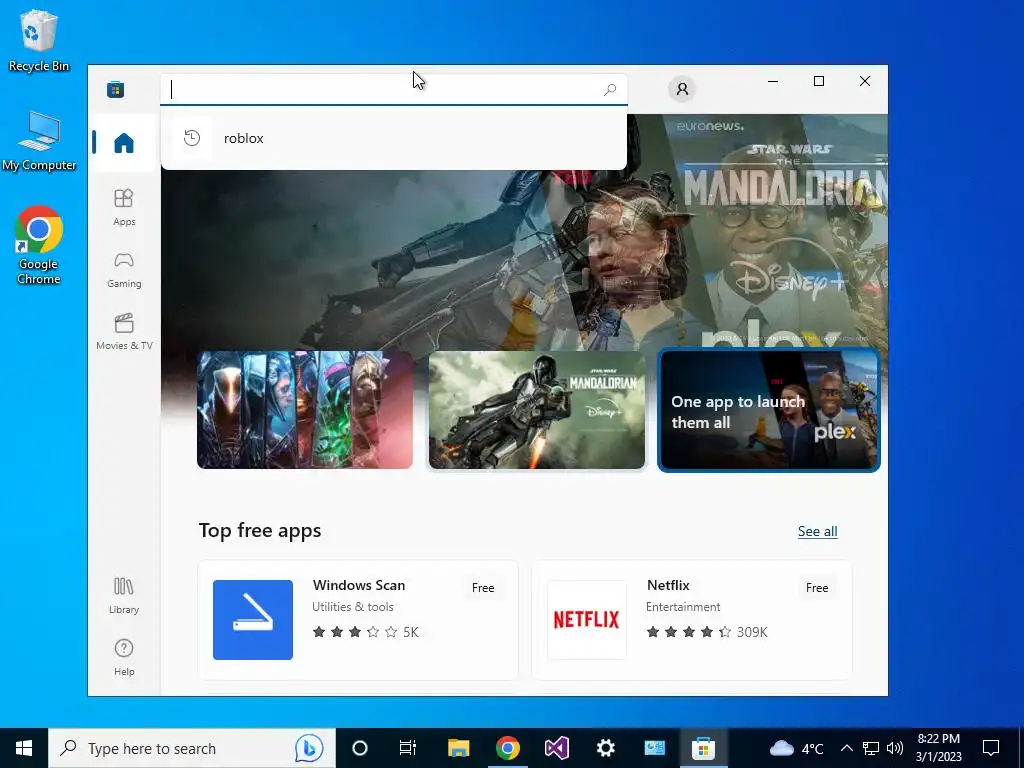Click the Microsoft Store logo icon
The height and width of the screenshot is (768, 1024).
pos(116,89)
